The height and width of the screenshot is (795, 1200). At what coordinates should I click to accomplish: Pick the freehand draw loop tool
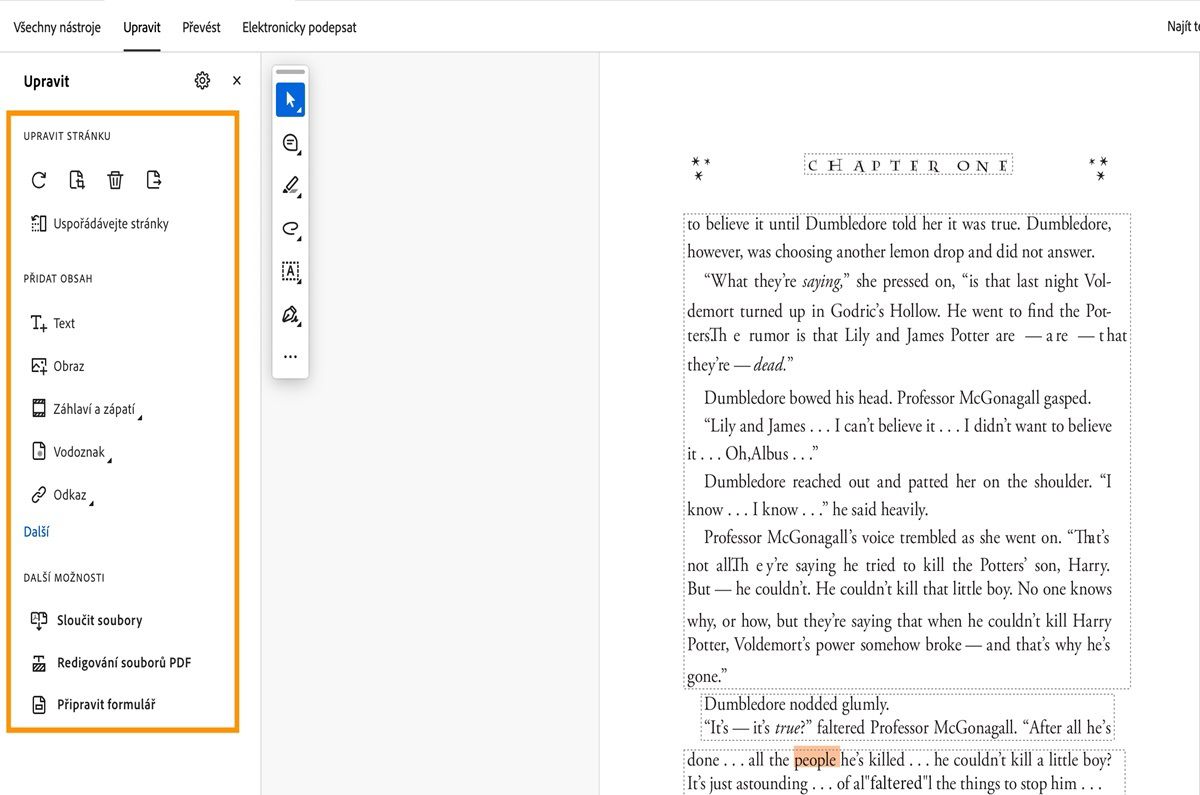pyautogui.click(x=290, y=229)
